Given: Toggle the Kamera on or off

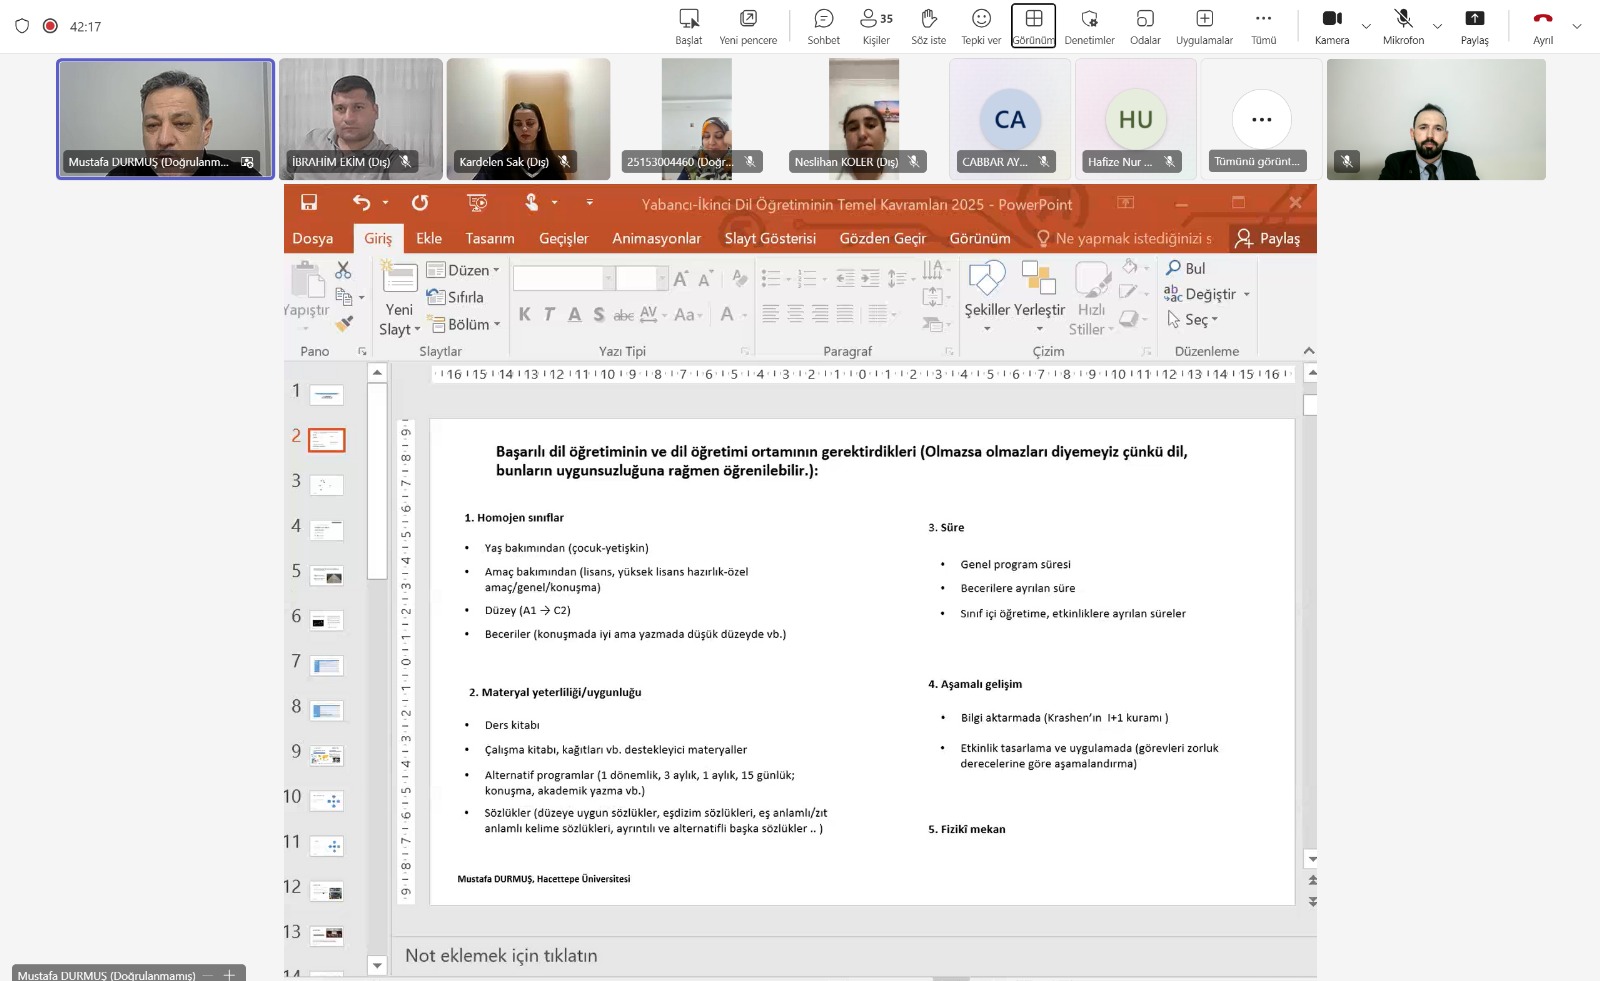Looking at the screenshot, I should (x=1331, y=27).
